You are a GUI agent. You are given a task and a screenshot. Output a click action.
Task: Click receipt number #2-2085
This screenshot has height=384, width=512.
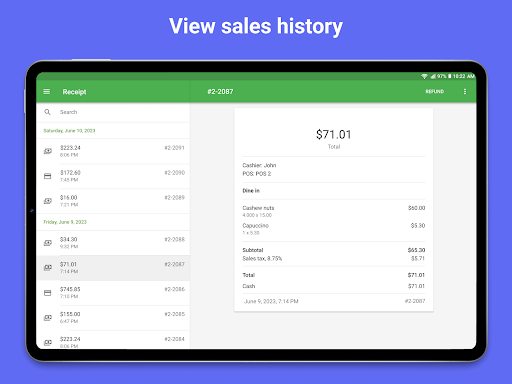(x=174, y=314)
